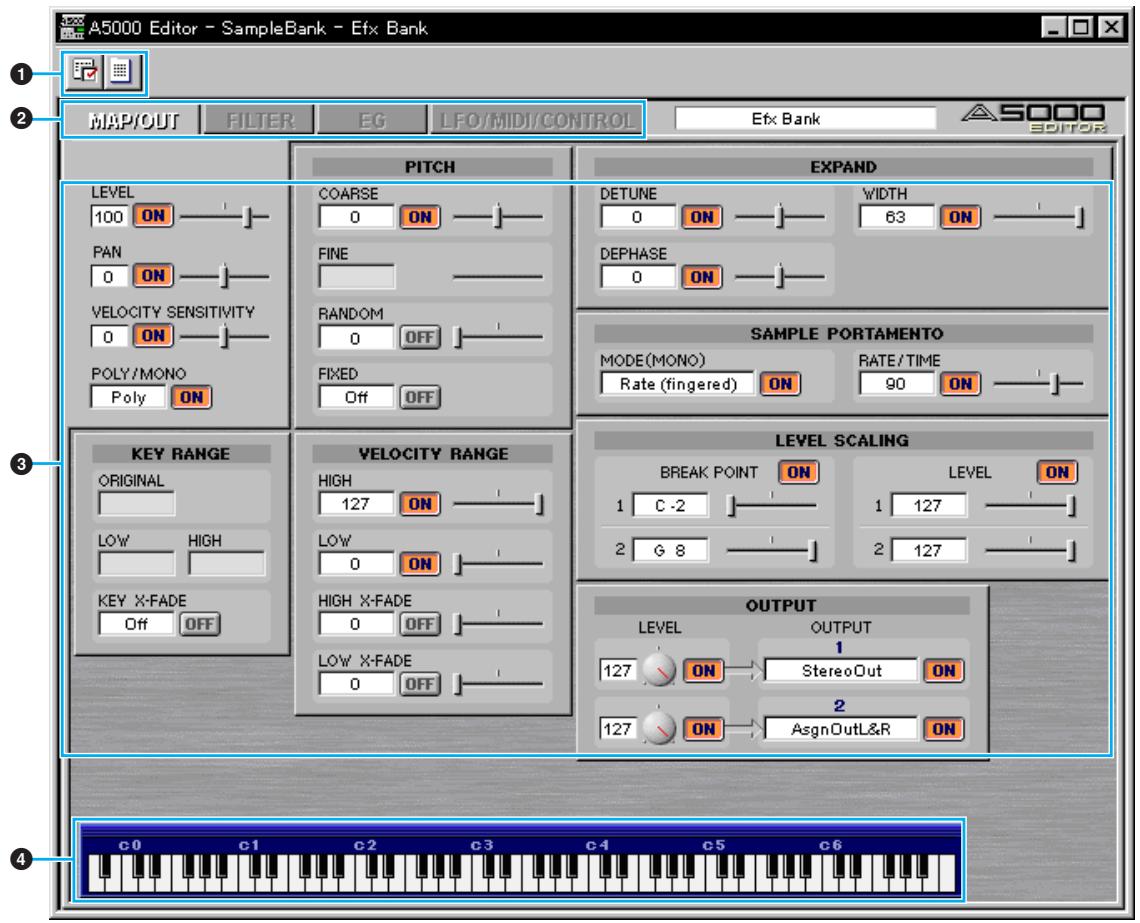Open the FIXED pitch Off selector
Image resolution: width=1140 pixels, height=923 pixels.
(x=356, y=397)
